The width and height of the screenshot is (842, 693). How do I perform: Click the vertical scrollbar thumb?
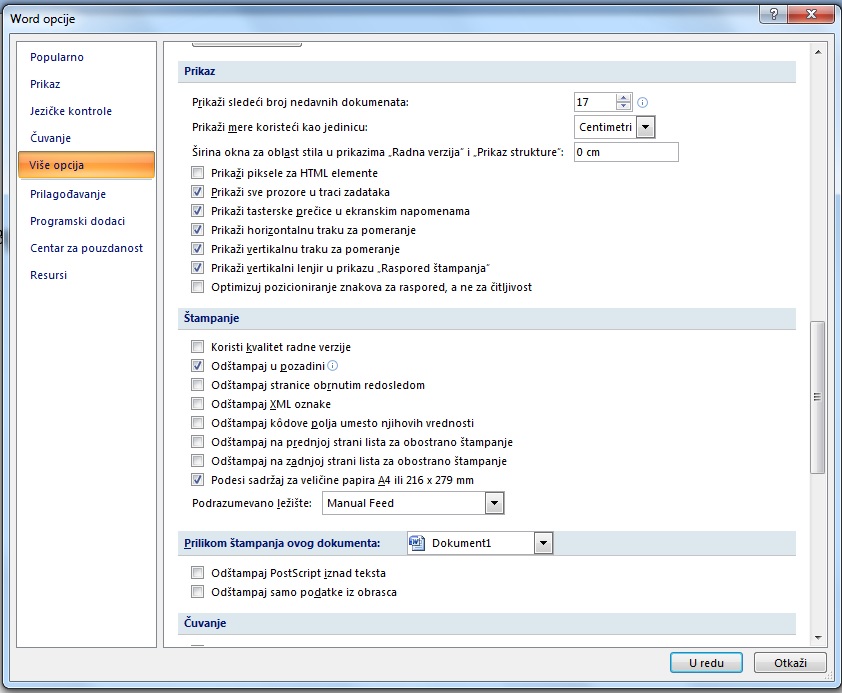pos(817,397)
